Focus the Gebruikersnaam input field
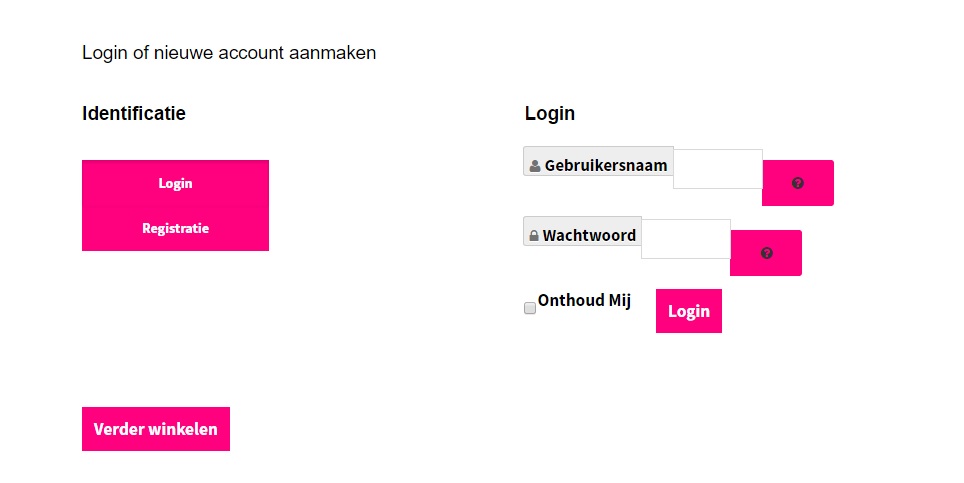964x483 pixels. [x=717, y=168]
